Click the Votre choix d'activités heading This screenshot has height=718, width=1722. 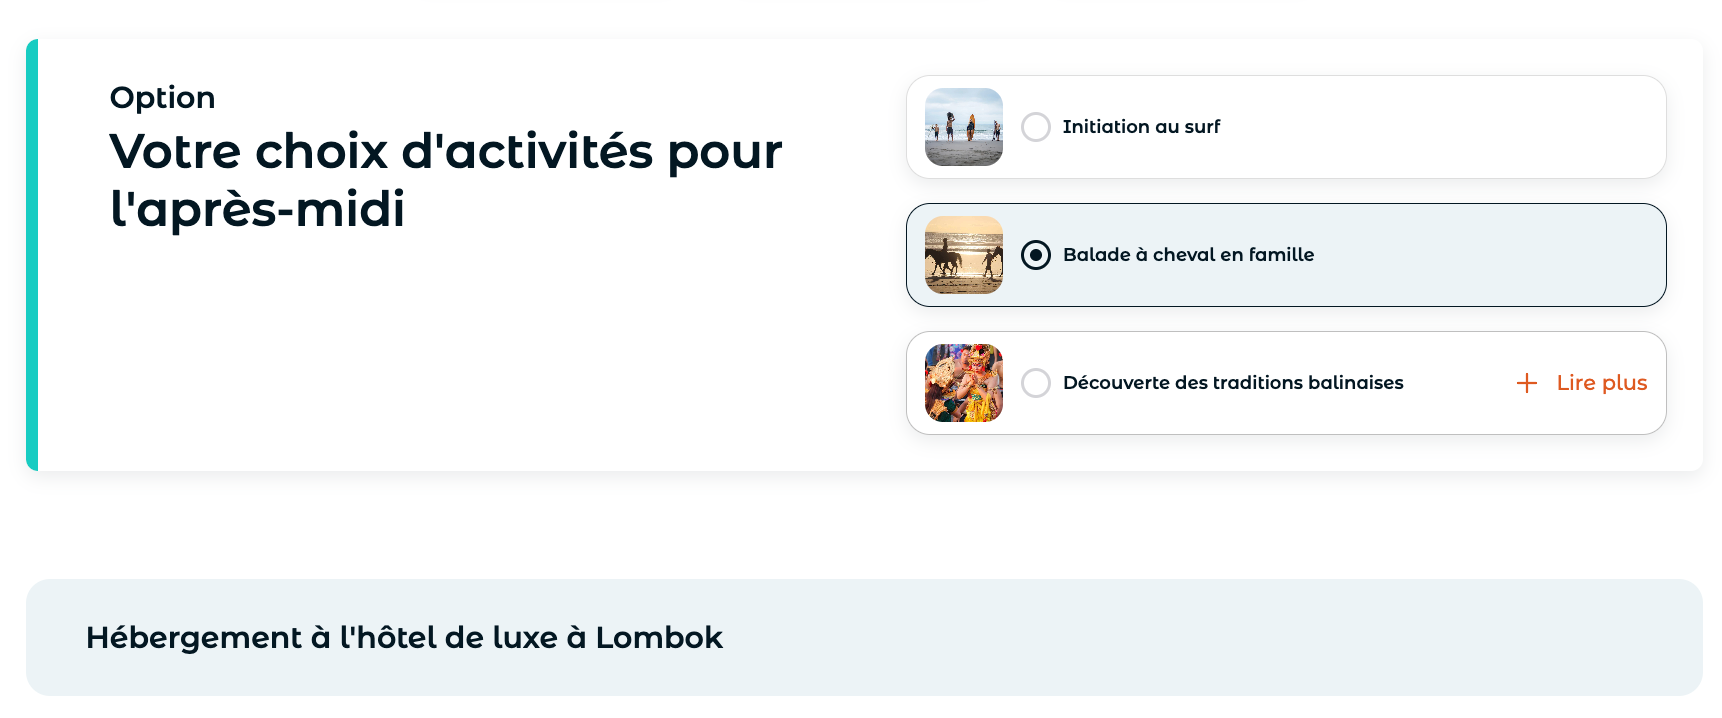point(446,180)
